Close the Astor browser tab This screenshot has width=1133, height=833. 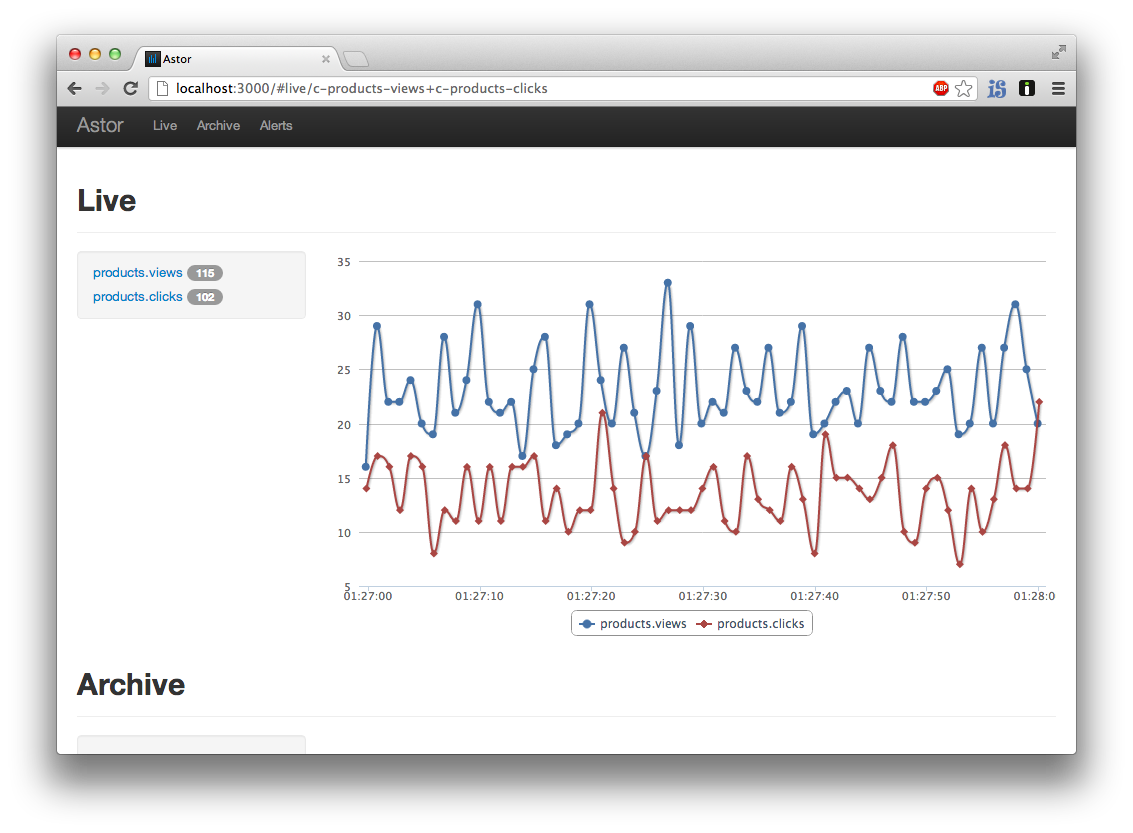tap(326, 59)
